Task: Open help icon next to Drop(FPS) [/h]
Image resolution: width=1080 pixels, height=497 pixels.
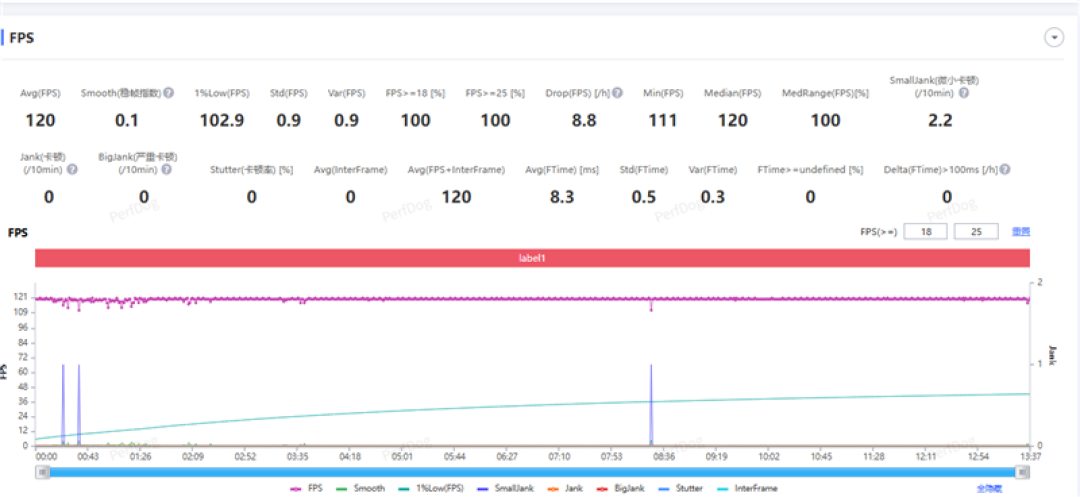Action: click(x=618, y=92)
